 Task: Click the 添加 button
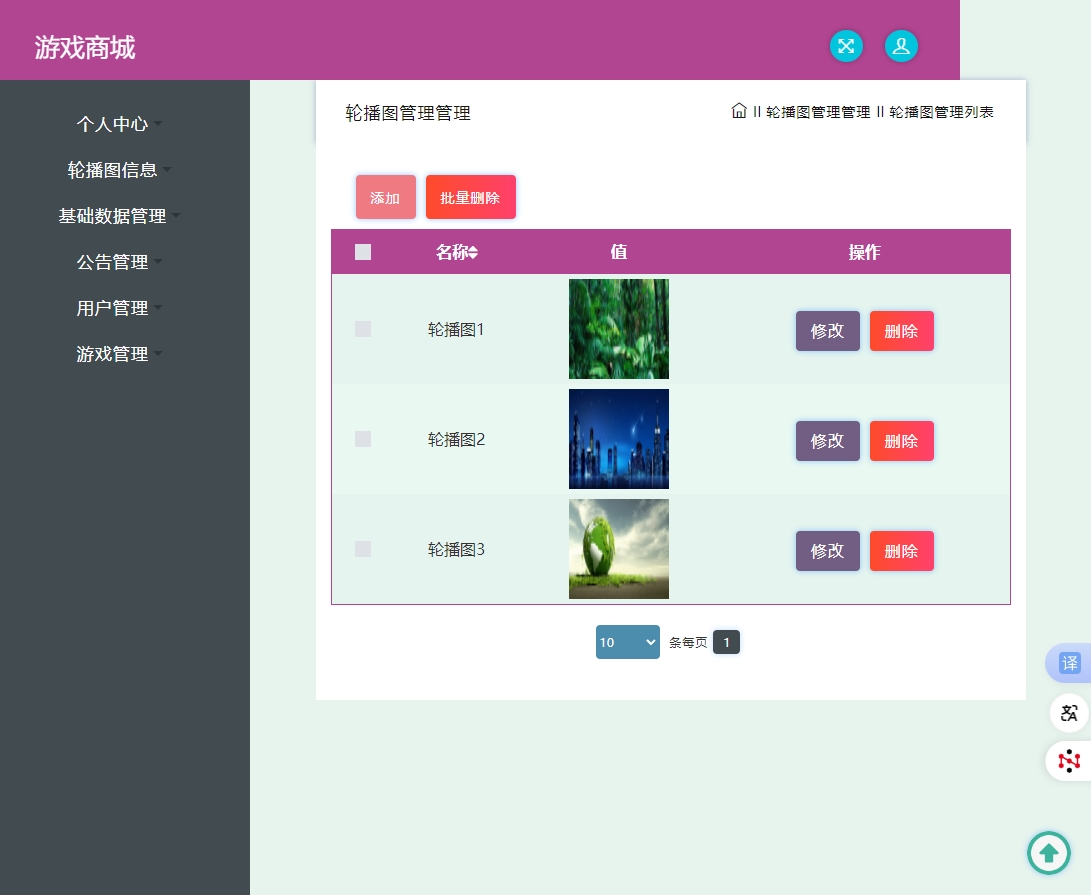[x=386, y=197]
